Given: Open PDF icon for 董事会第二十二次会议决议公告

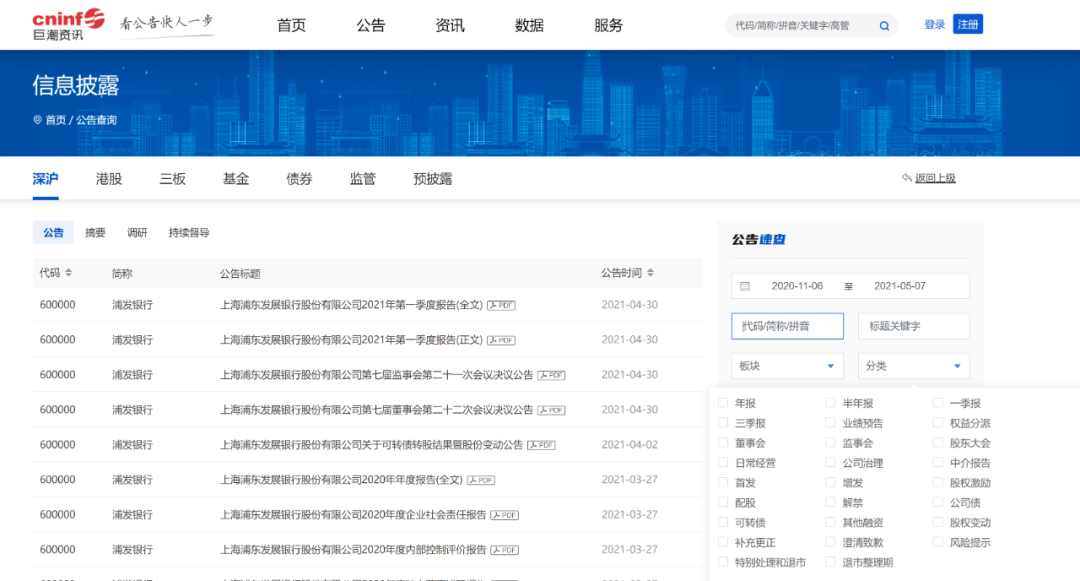Looking at the screenshot, I should coord(551,410).
